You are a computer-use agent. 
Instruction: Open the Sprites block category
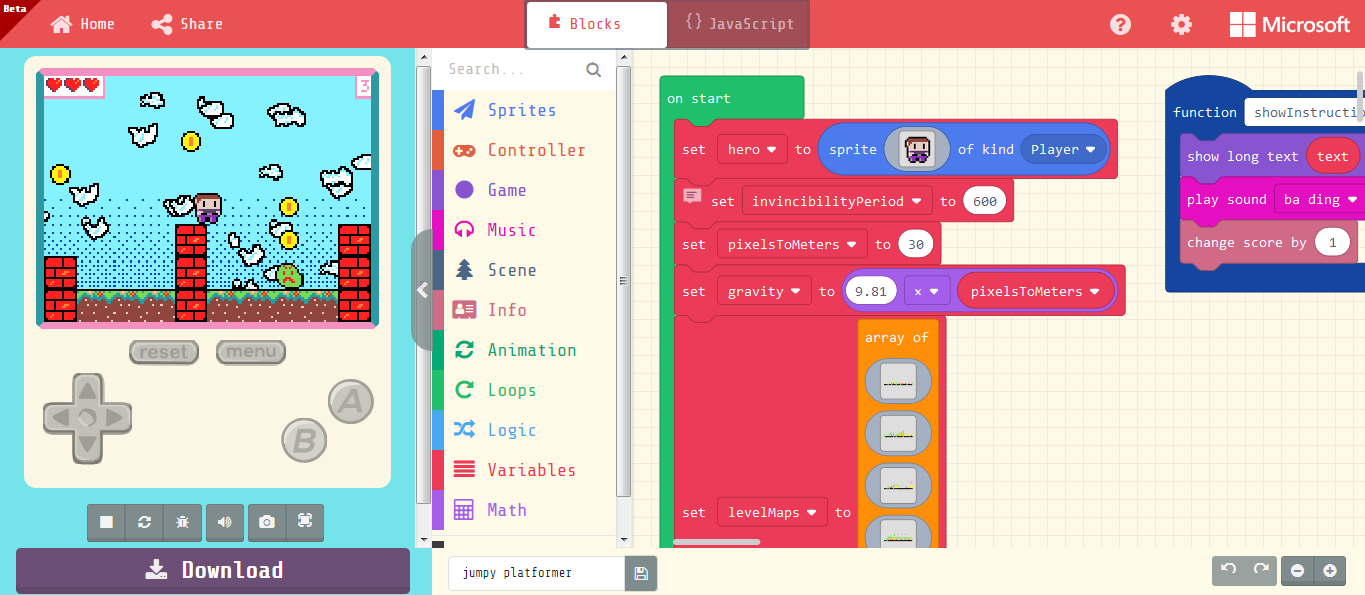(x=523, y=110)
